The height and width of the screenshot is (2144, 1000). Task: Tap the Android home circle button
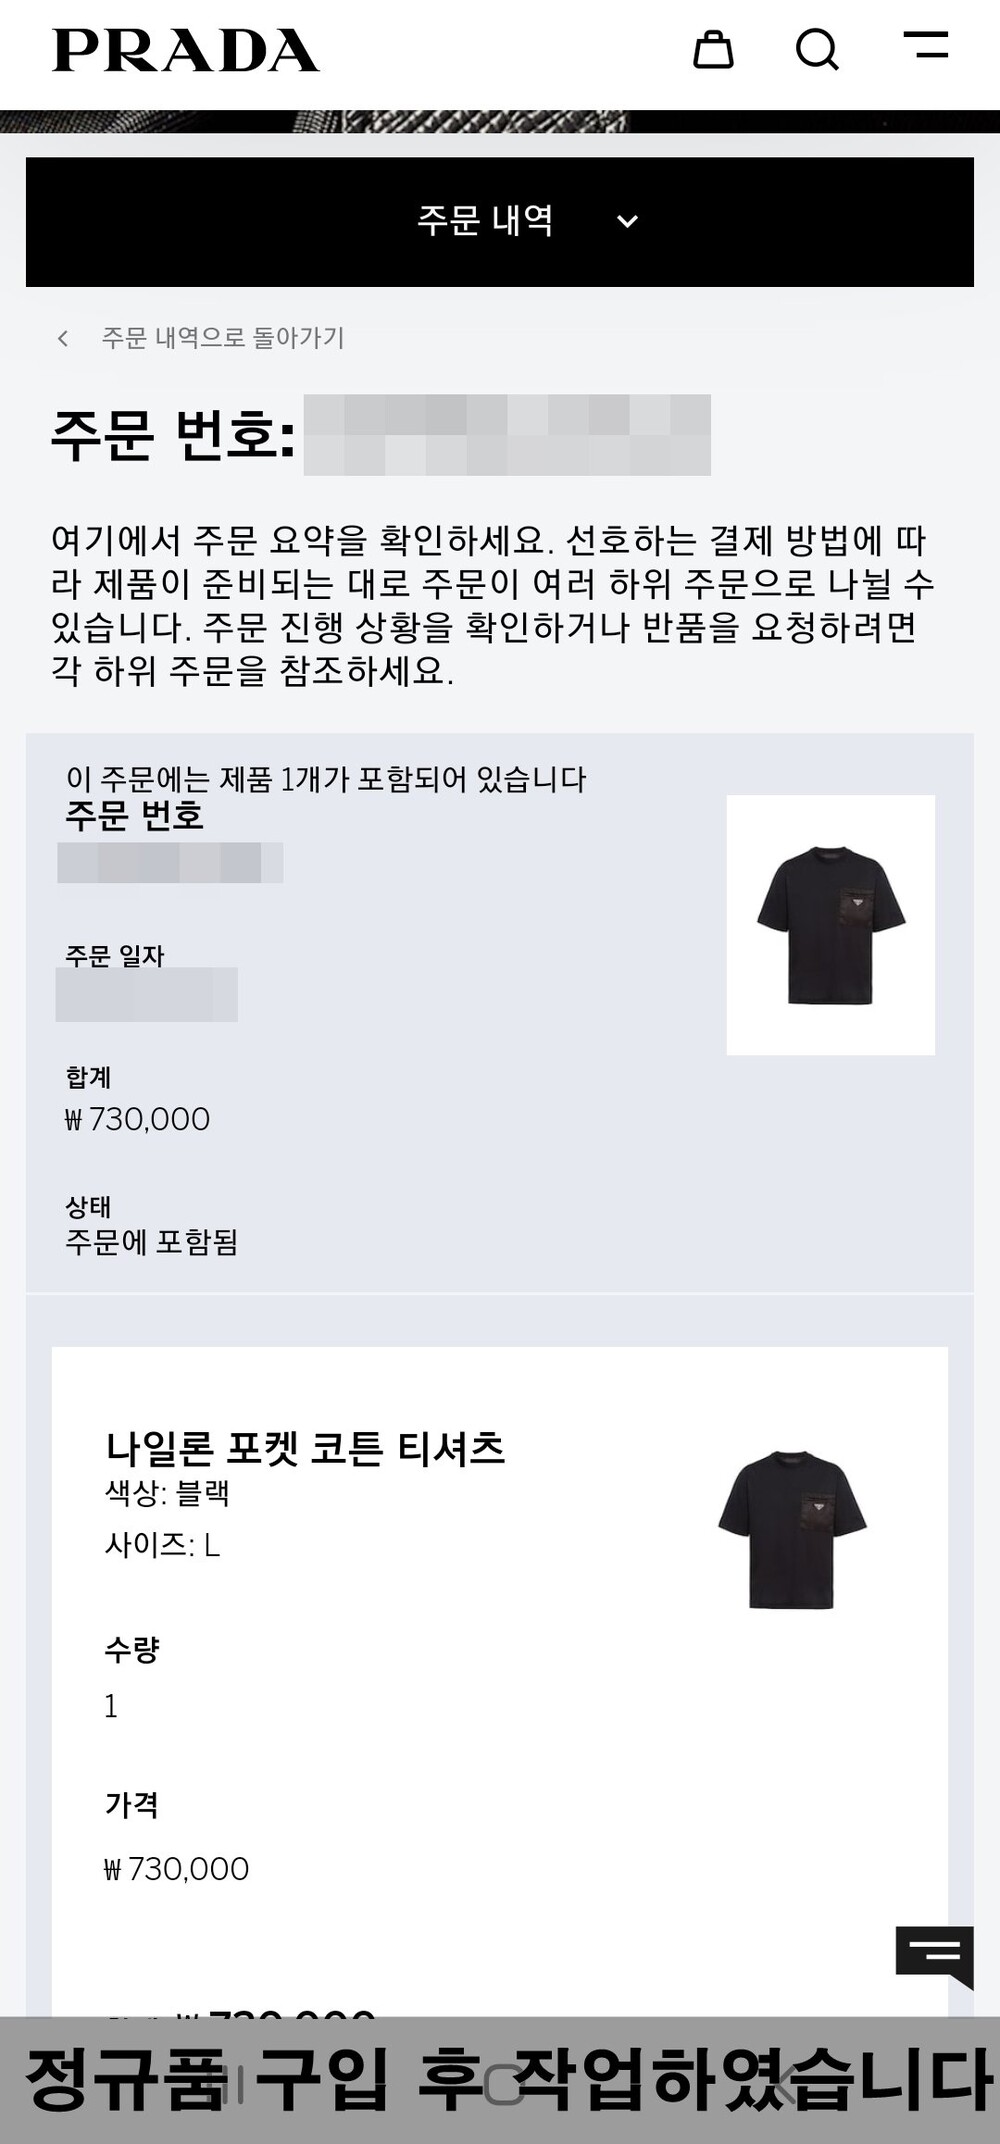503,2086
